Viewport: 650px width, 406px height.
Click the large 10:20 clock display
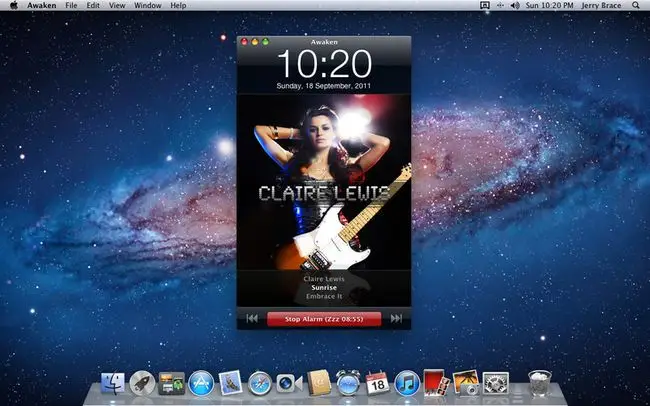click(324, 64)
